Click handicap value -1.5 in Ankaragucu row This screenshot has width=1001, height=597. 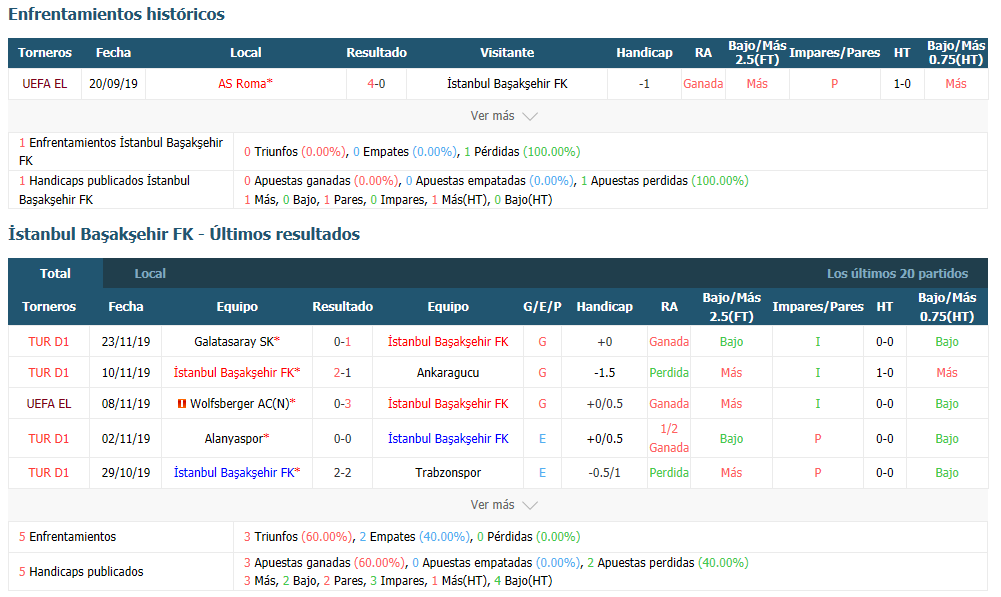tap(605, 373)
